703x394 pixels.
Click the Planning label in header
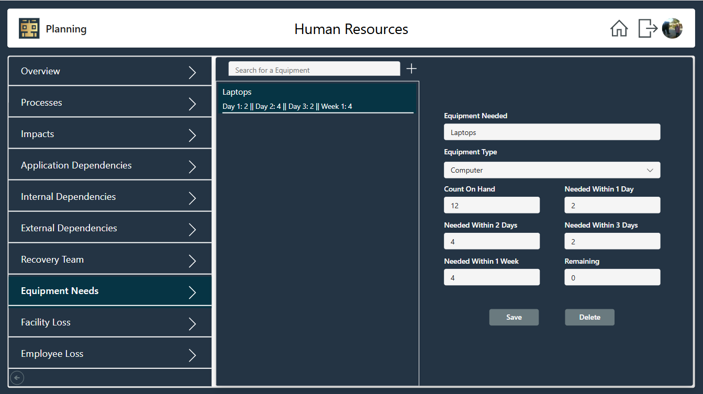coord(66,29)
